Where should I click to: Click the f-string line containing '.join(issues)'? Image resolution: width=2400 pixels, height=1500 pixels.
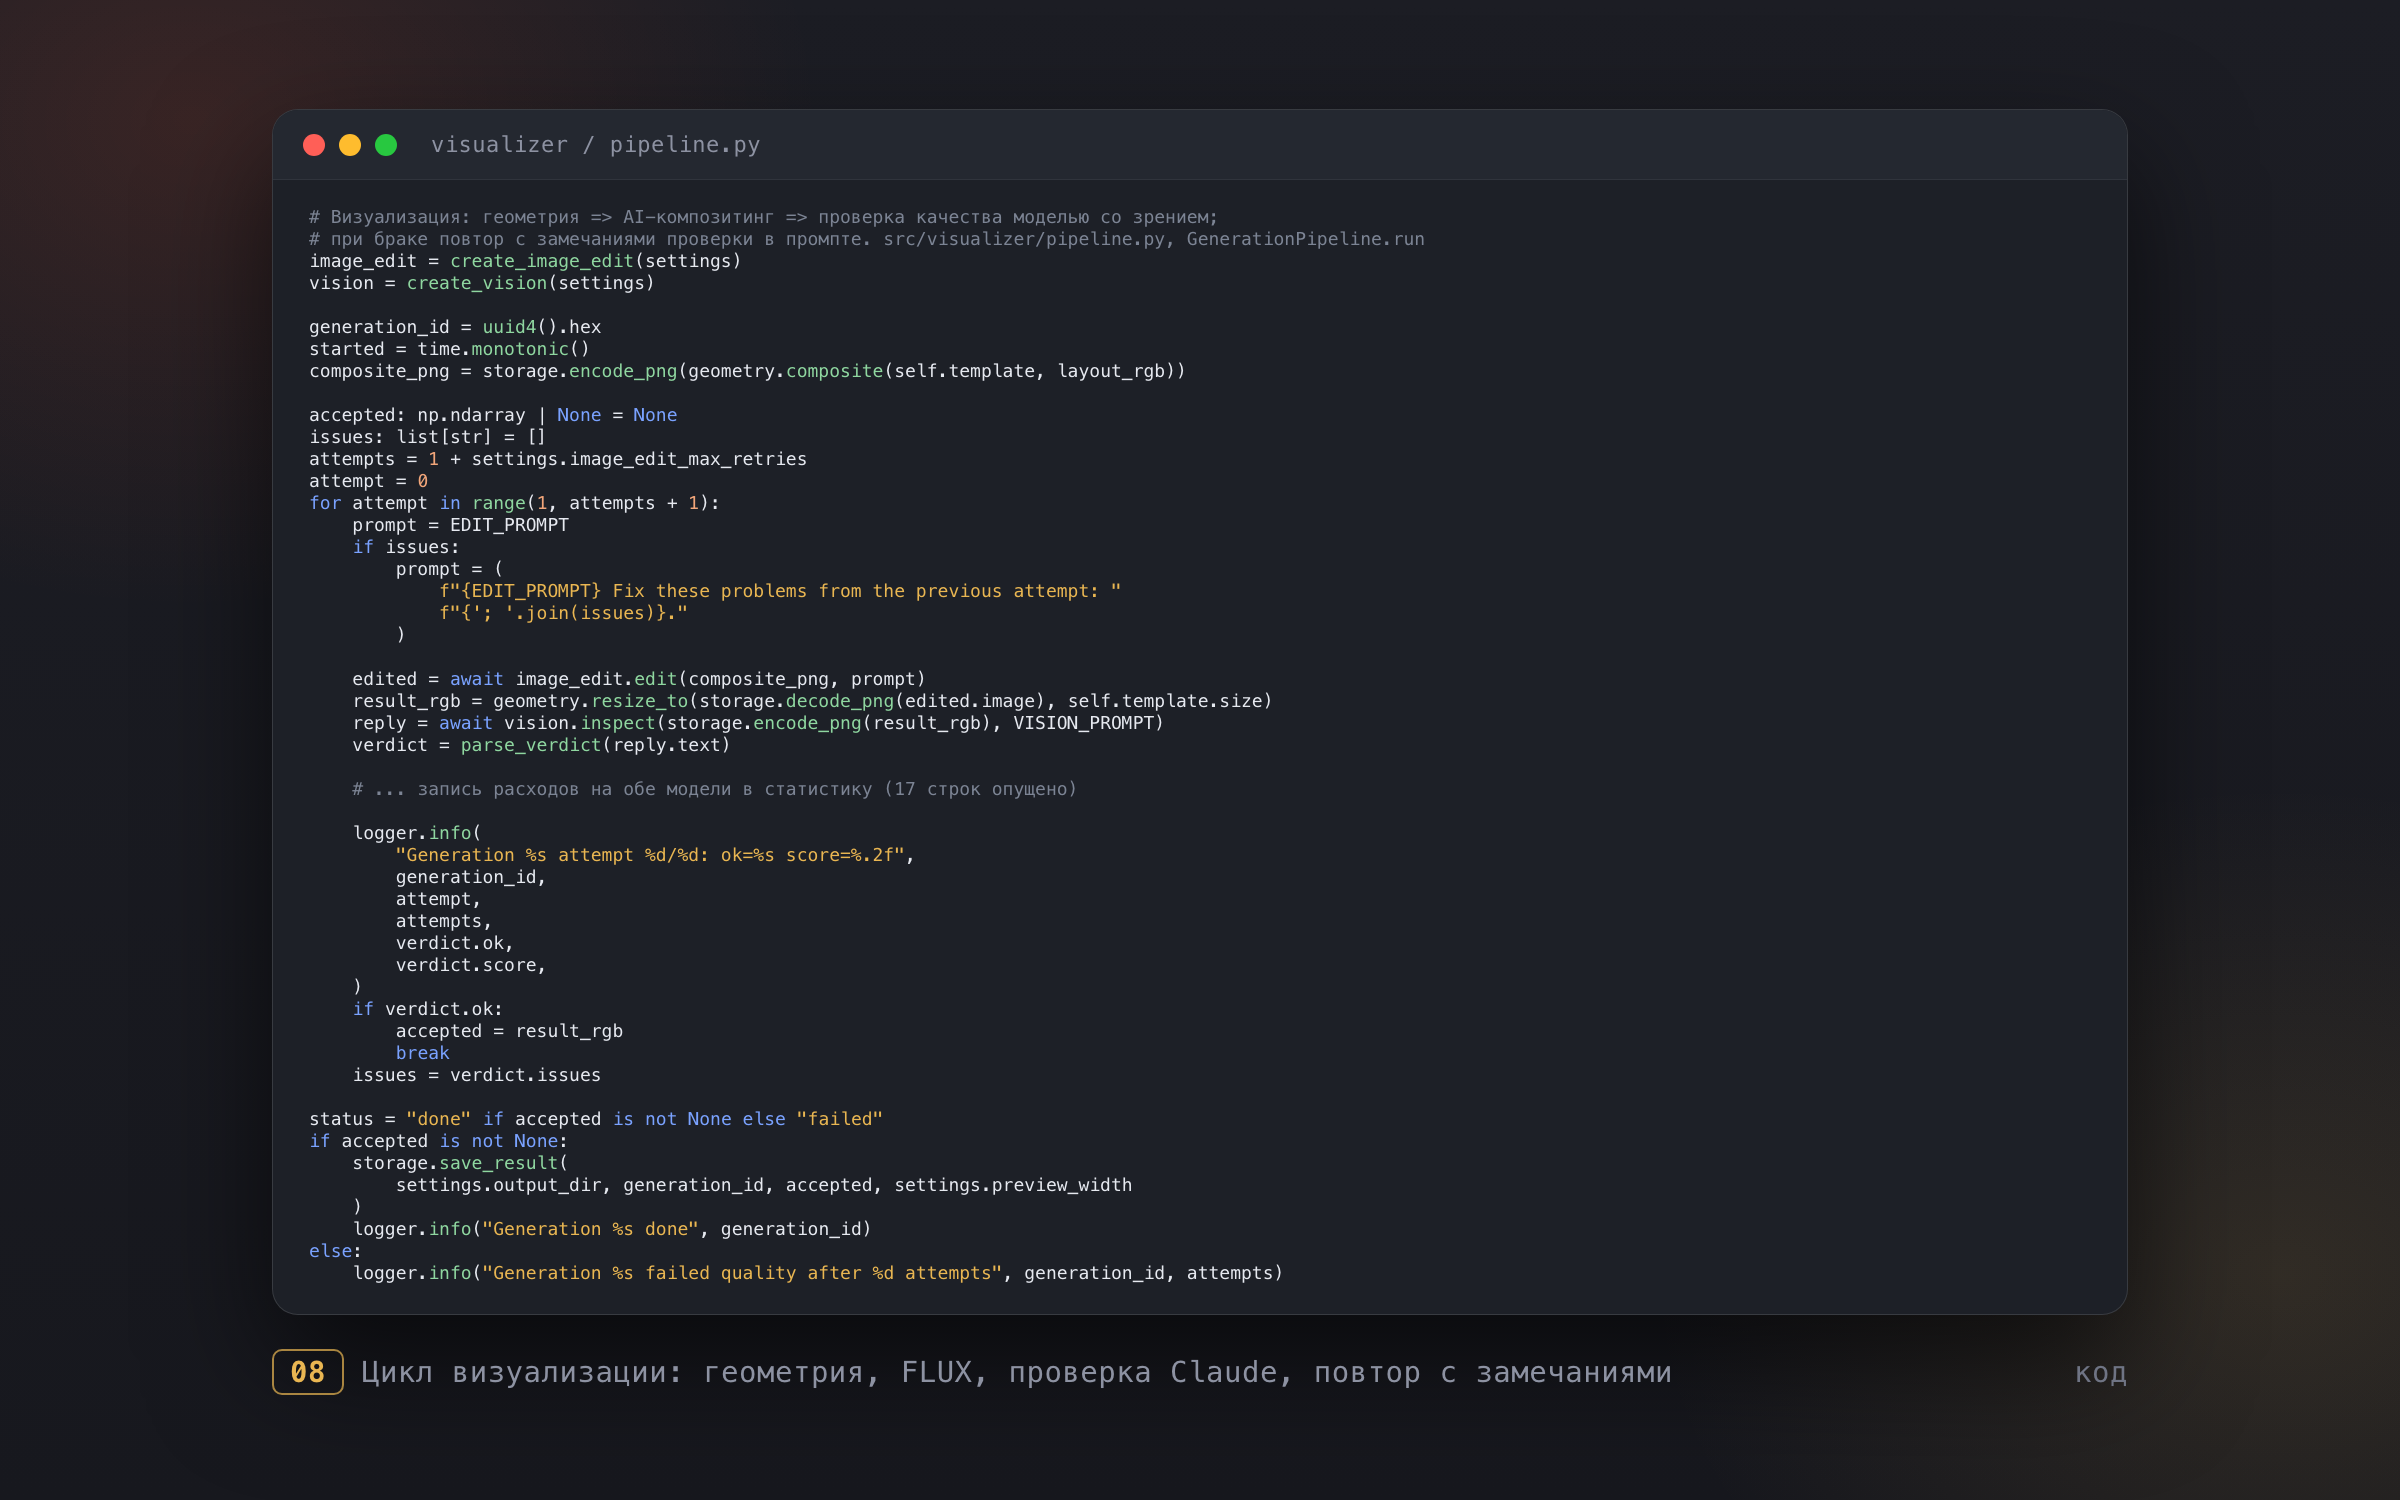563,613
